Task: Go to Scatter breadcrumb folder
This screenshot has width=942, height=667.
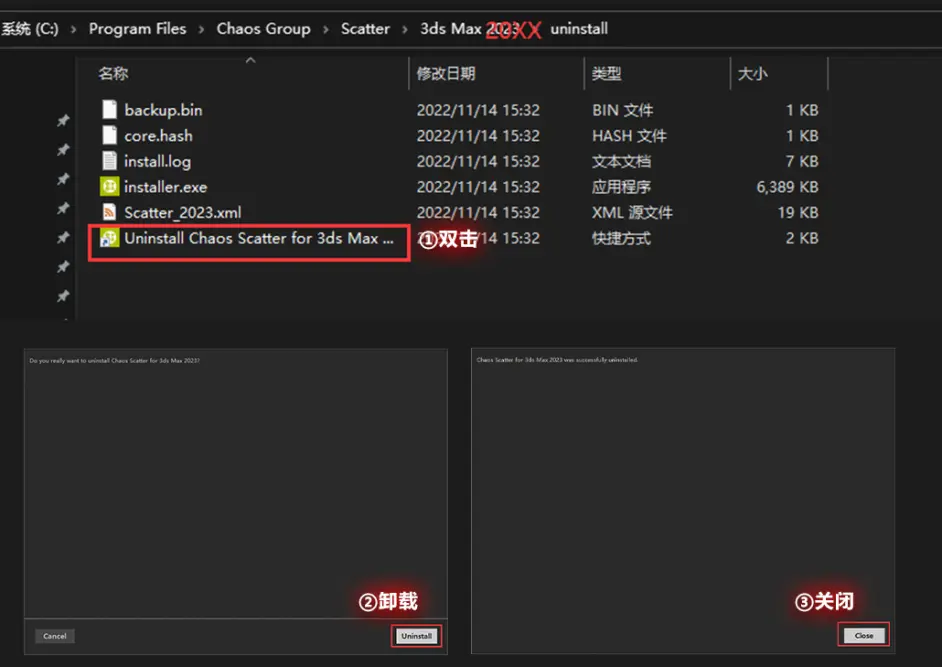Action: point(365,28)
